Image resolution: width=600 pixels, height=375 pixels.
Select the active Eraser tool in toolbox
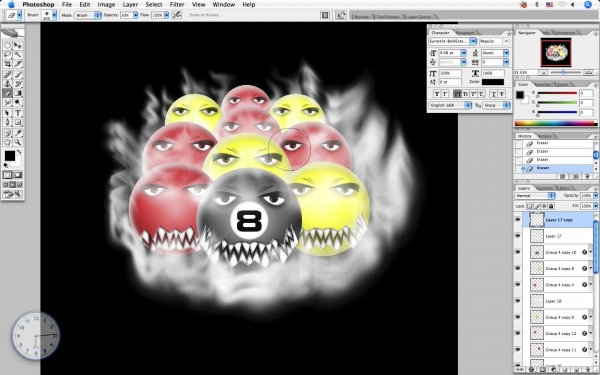click(8, 93)
